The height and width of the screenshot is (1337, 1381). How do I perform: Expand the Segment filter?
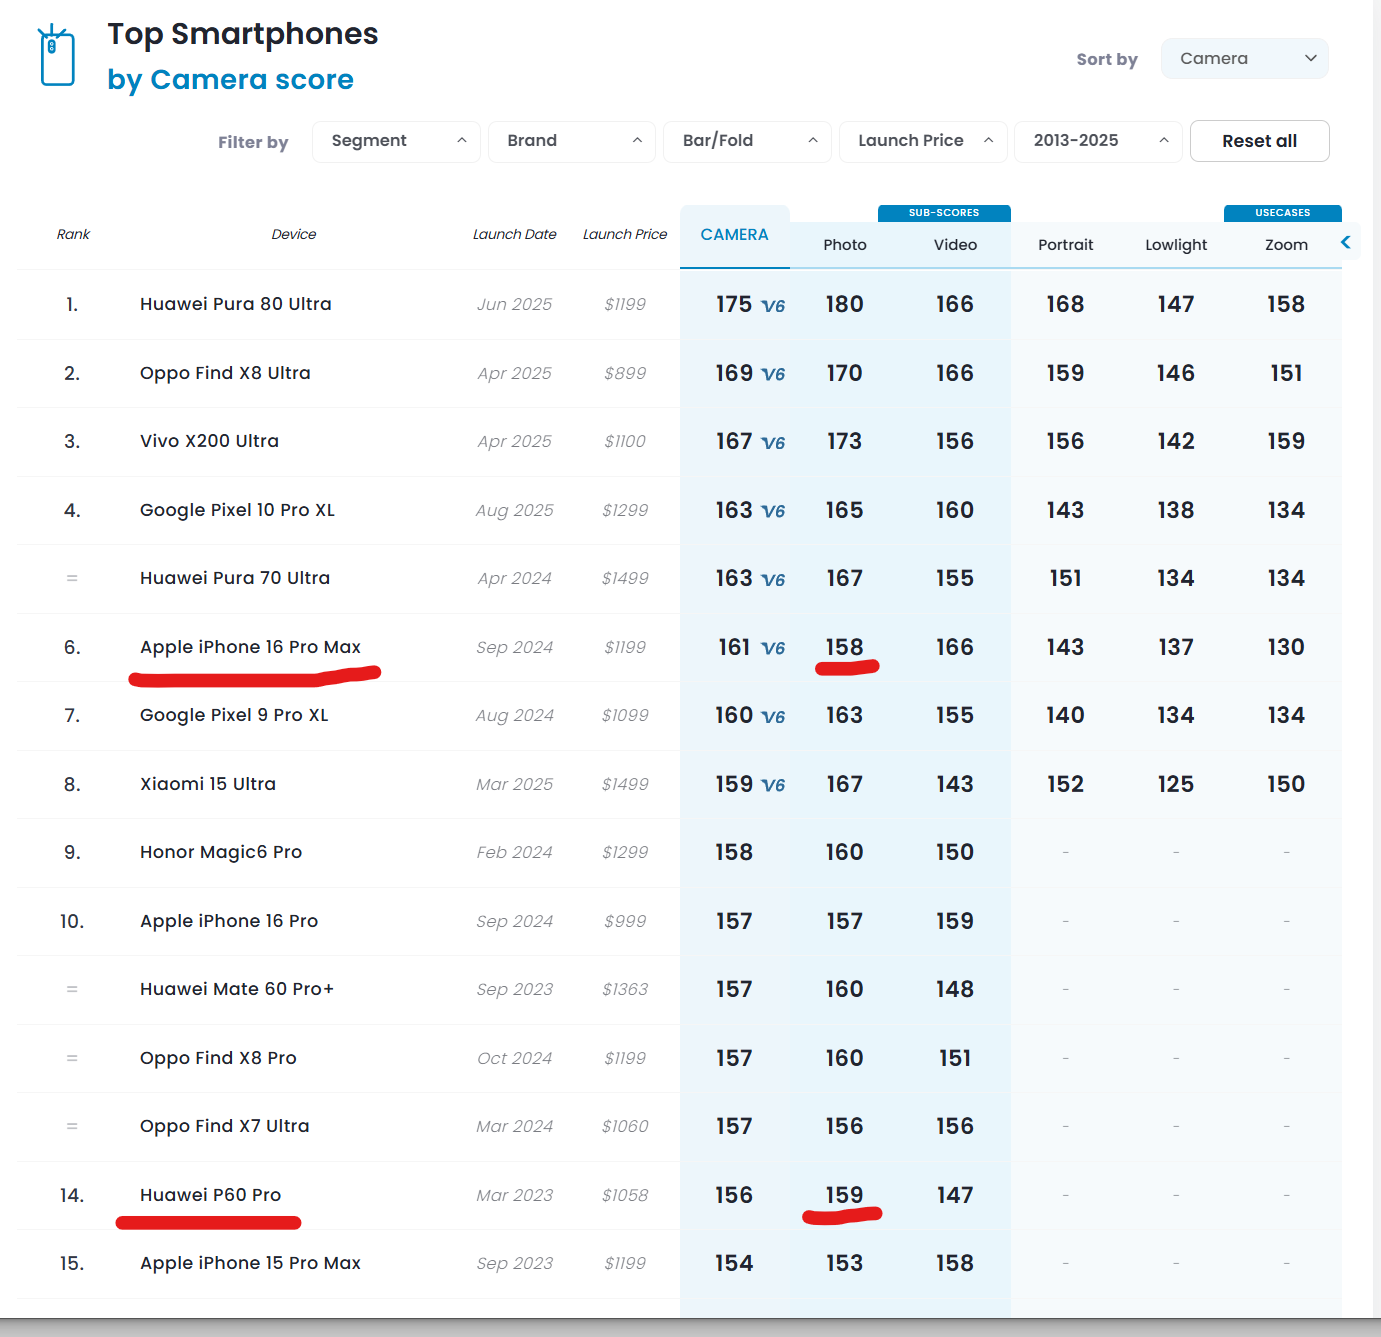pos(396,141)
